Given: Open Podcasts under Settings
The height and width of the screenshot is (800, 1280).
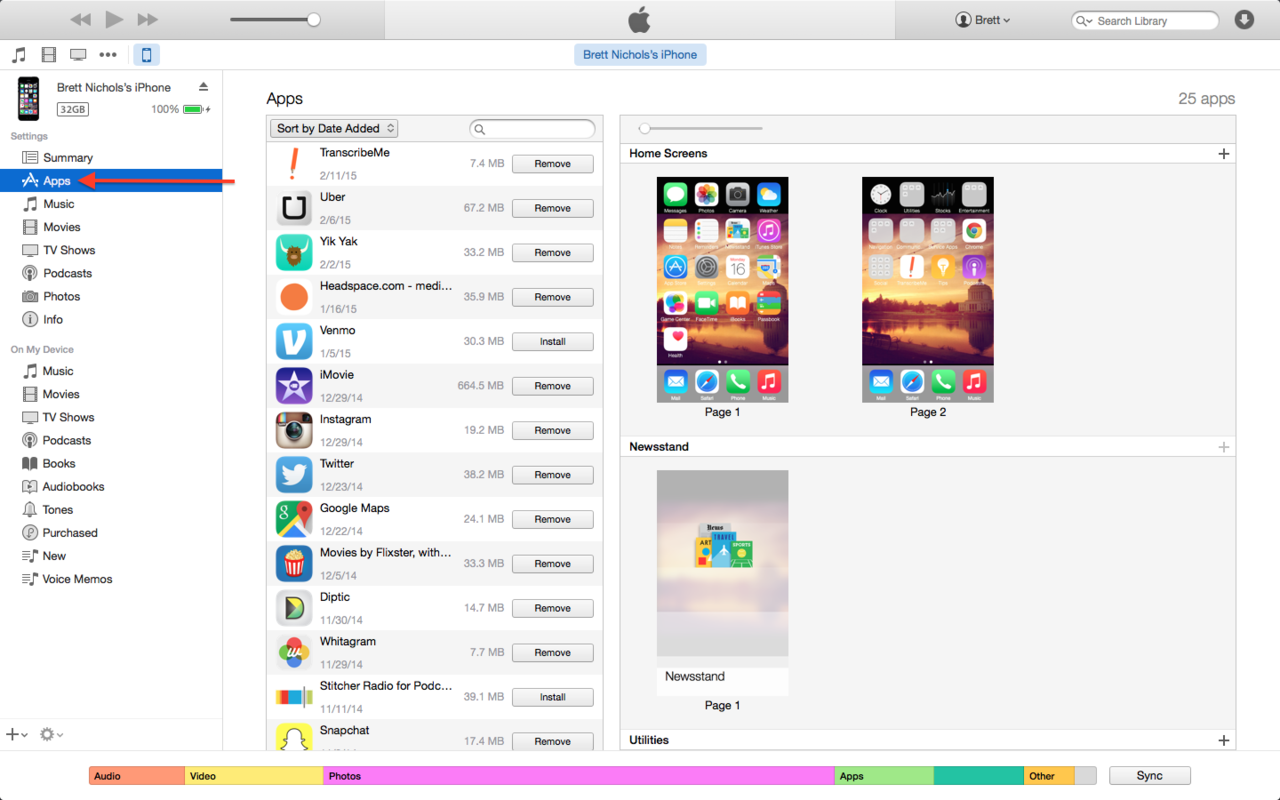Looking at the screenshot, I should (67, 273).
